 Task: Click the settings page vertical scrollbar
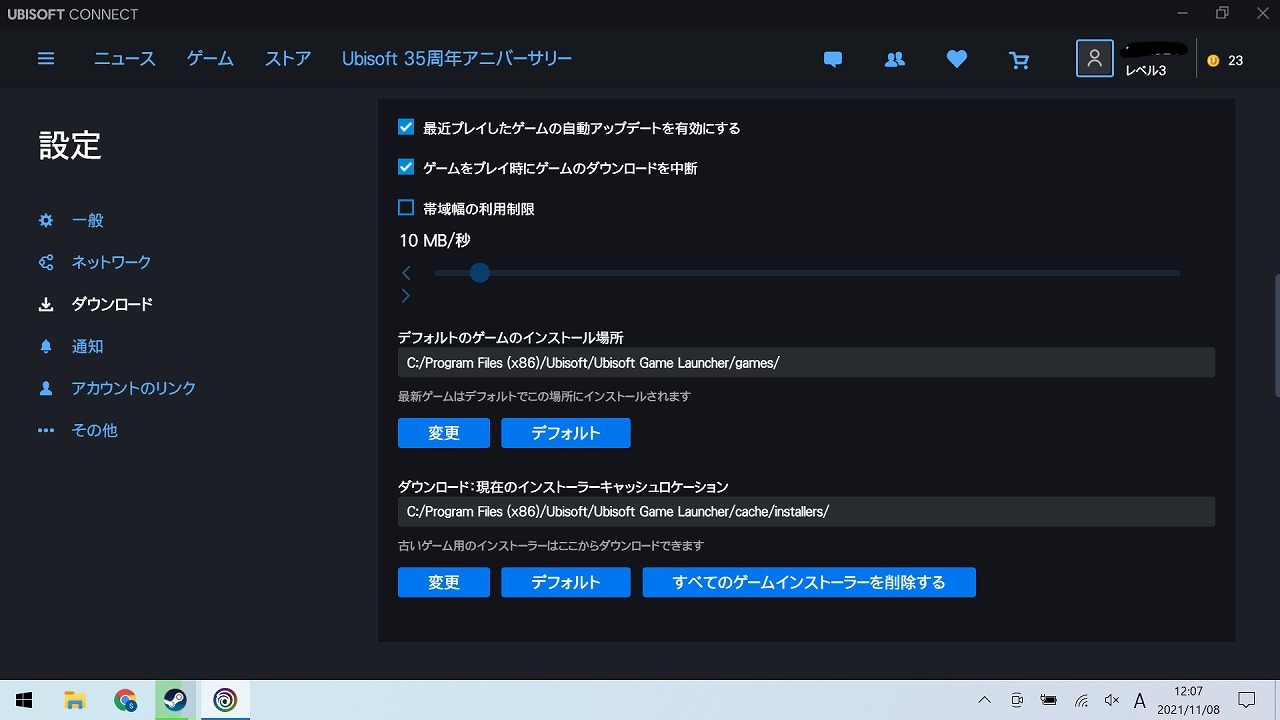1276,336
